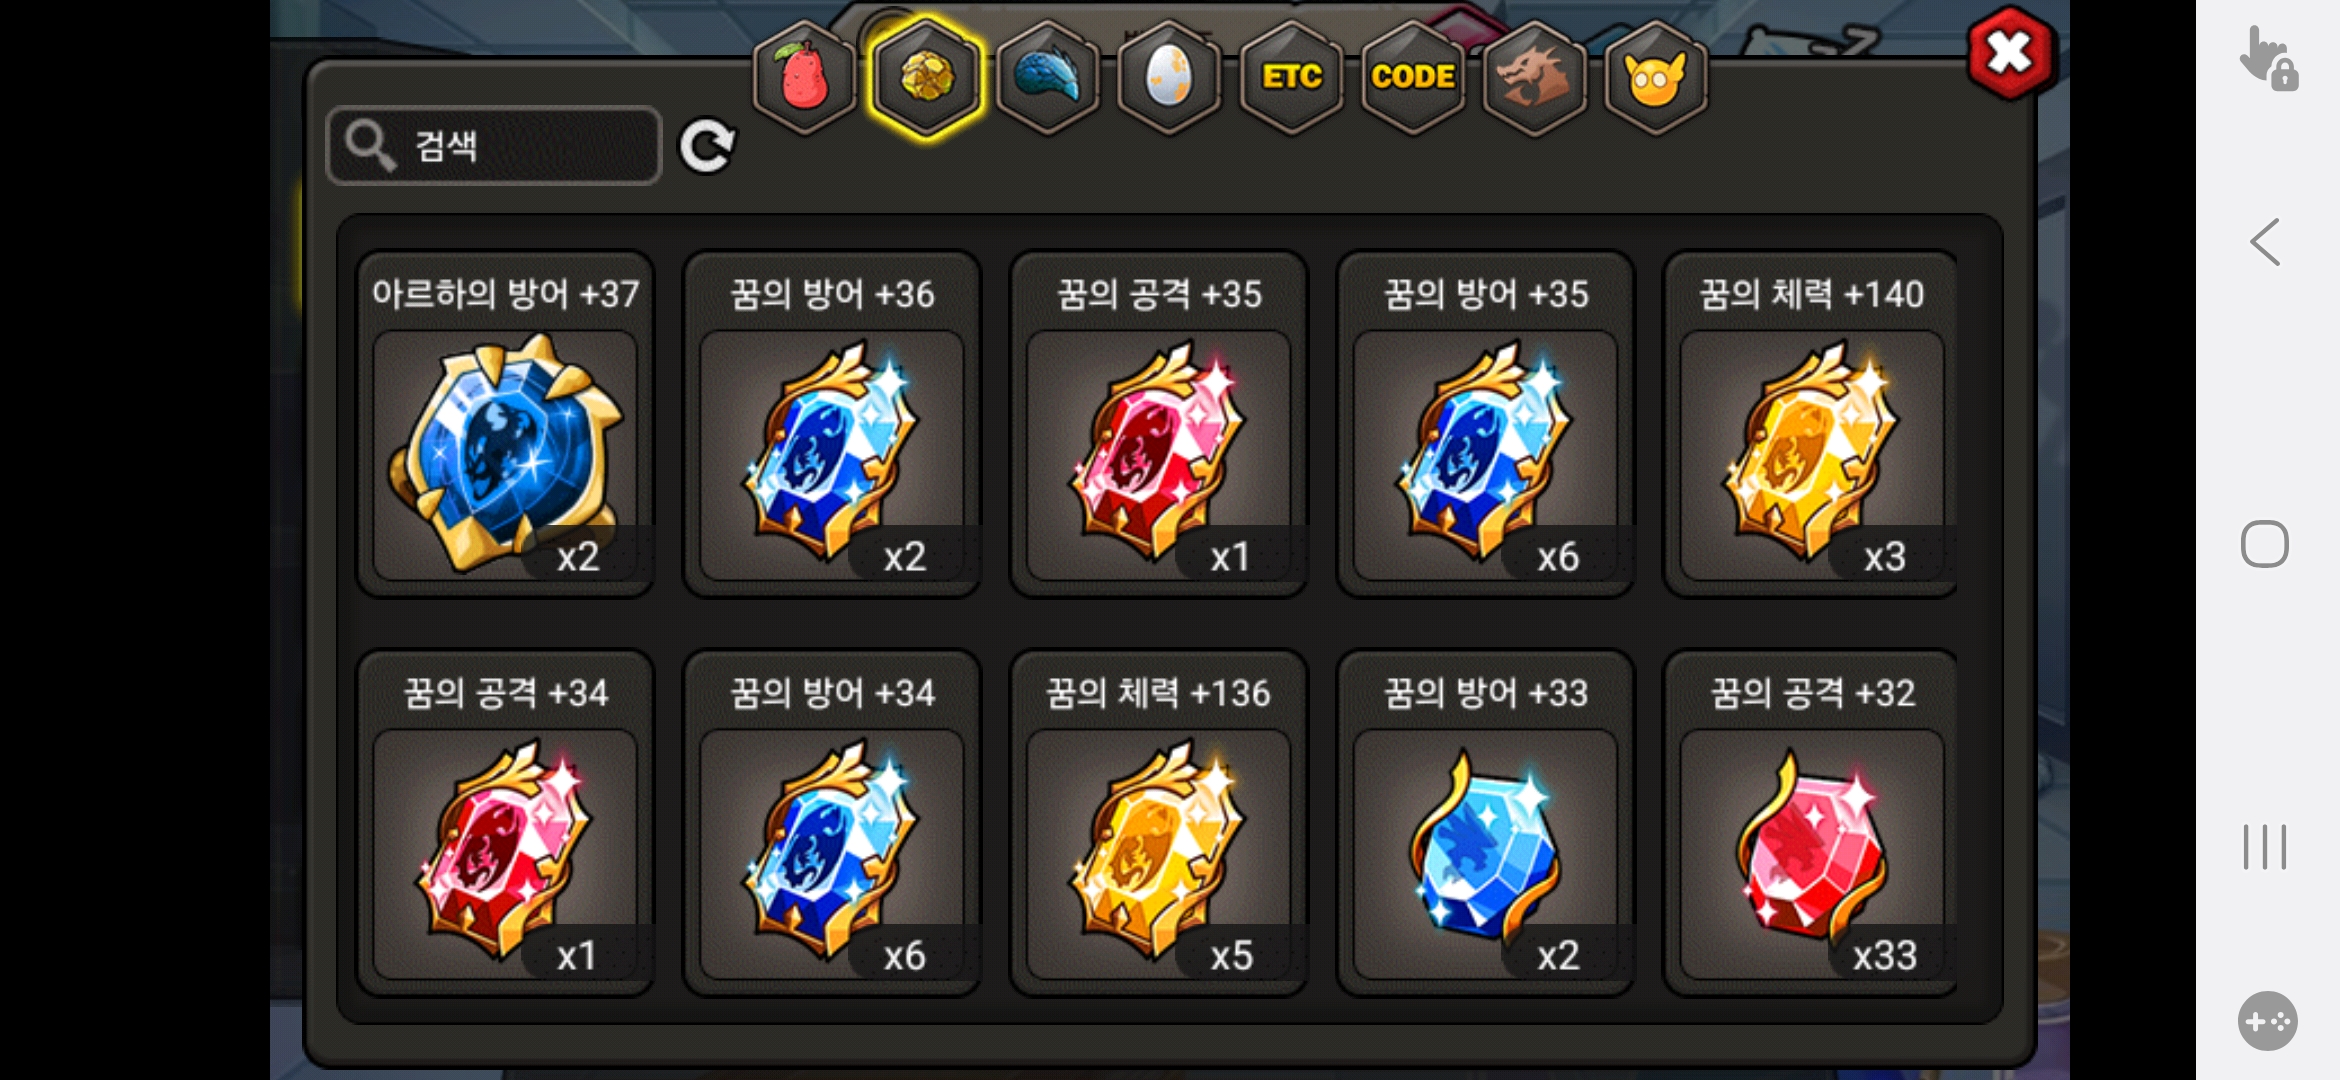Open the gamepad icon in sidebar
This screenshot has width=2340, height=1080.
pos(2267,1021)
